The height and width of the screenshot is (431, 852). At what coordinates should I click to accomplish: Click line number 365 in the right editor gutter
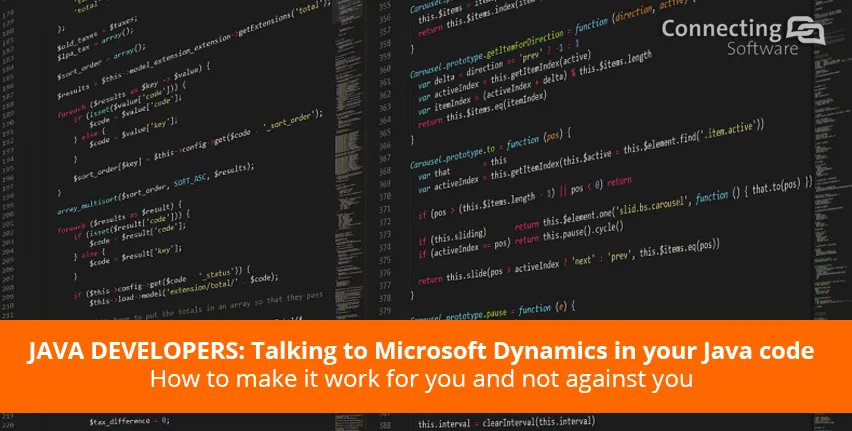(385, 133)
